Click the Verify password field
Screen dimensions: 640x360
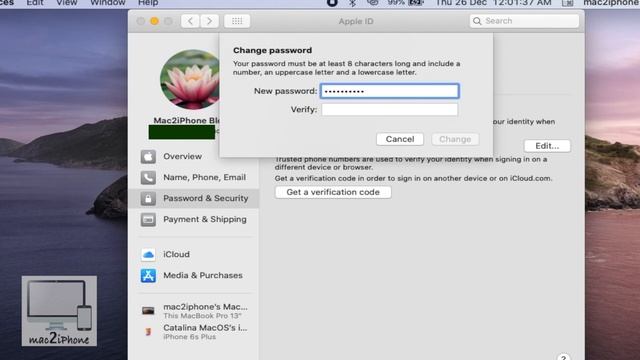point(389,109)
